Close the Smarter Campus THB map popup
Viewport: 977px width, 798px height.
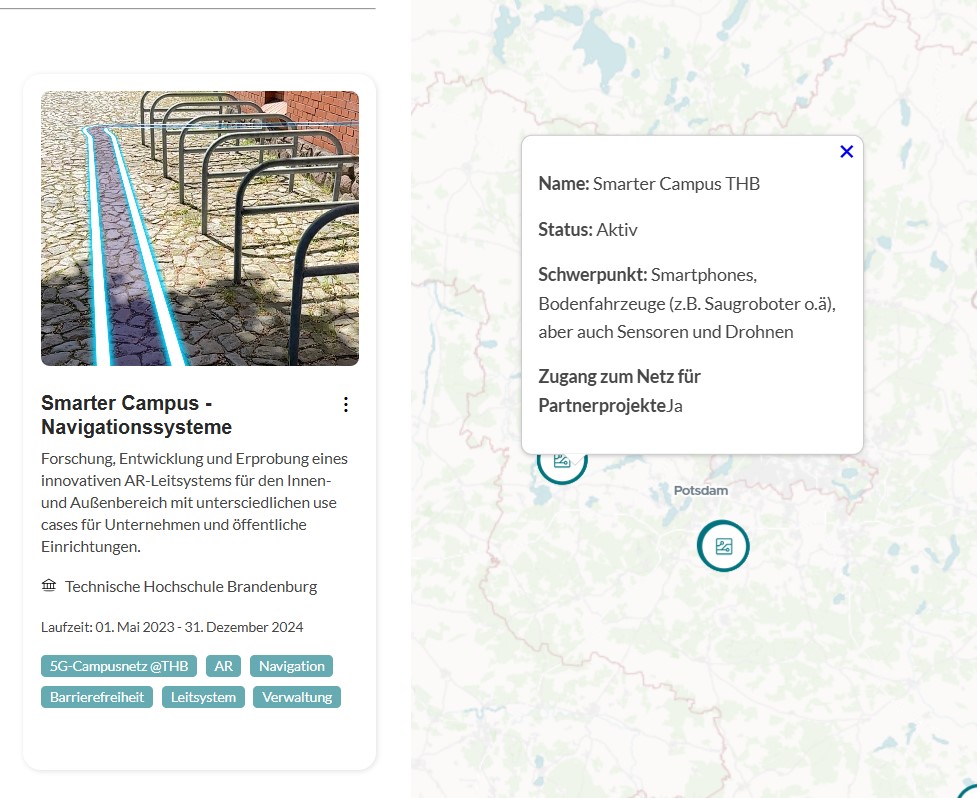[x=846, y=152]
